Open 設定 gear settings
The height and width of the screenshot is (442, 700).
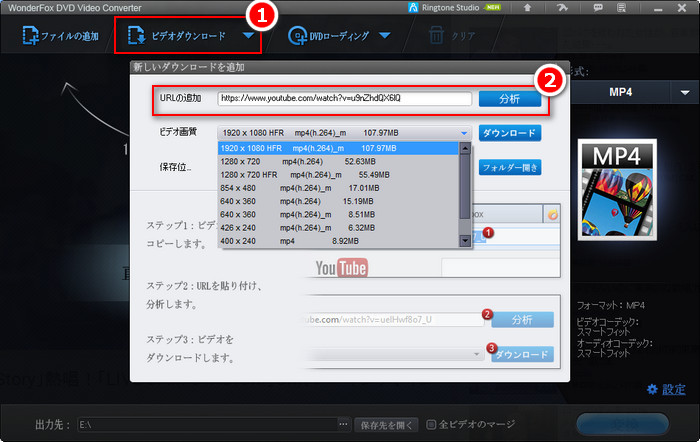[667, 389]
